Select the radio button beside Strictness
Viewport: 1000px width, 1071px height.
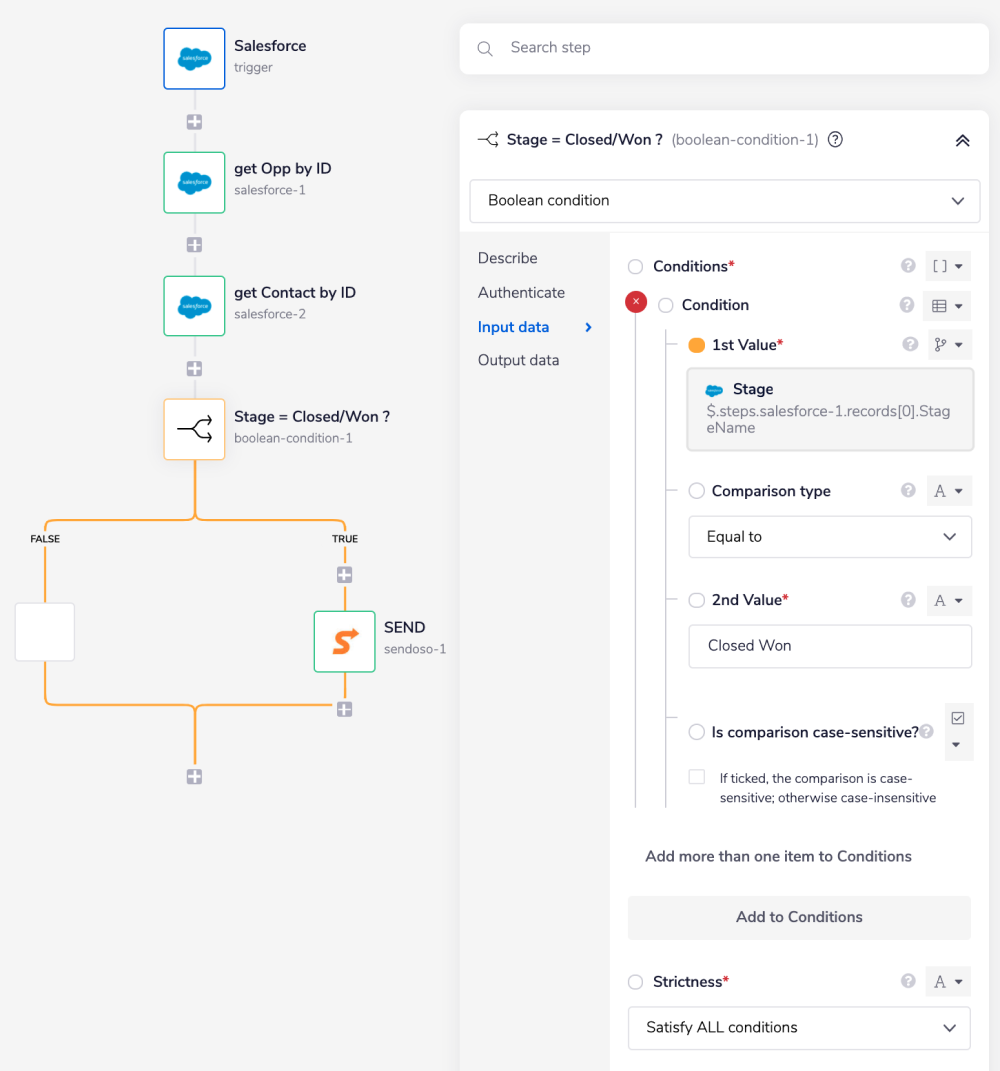click(635, 982)
